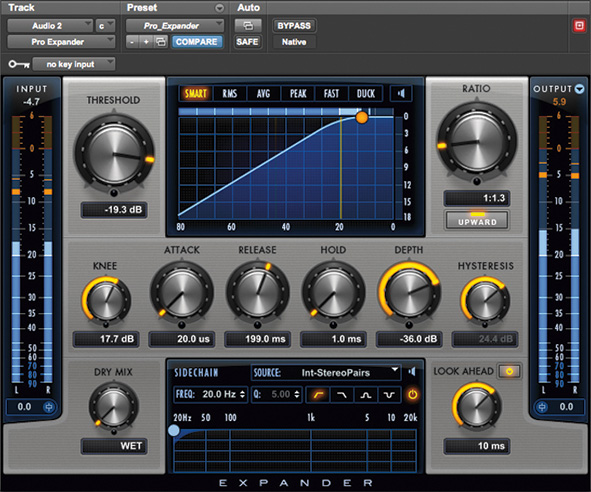Open the insert position c dropdown
Screen dimensions: 591x492
[x=105, y=26]
